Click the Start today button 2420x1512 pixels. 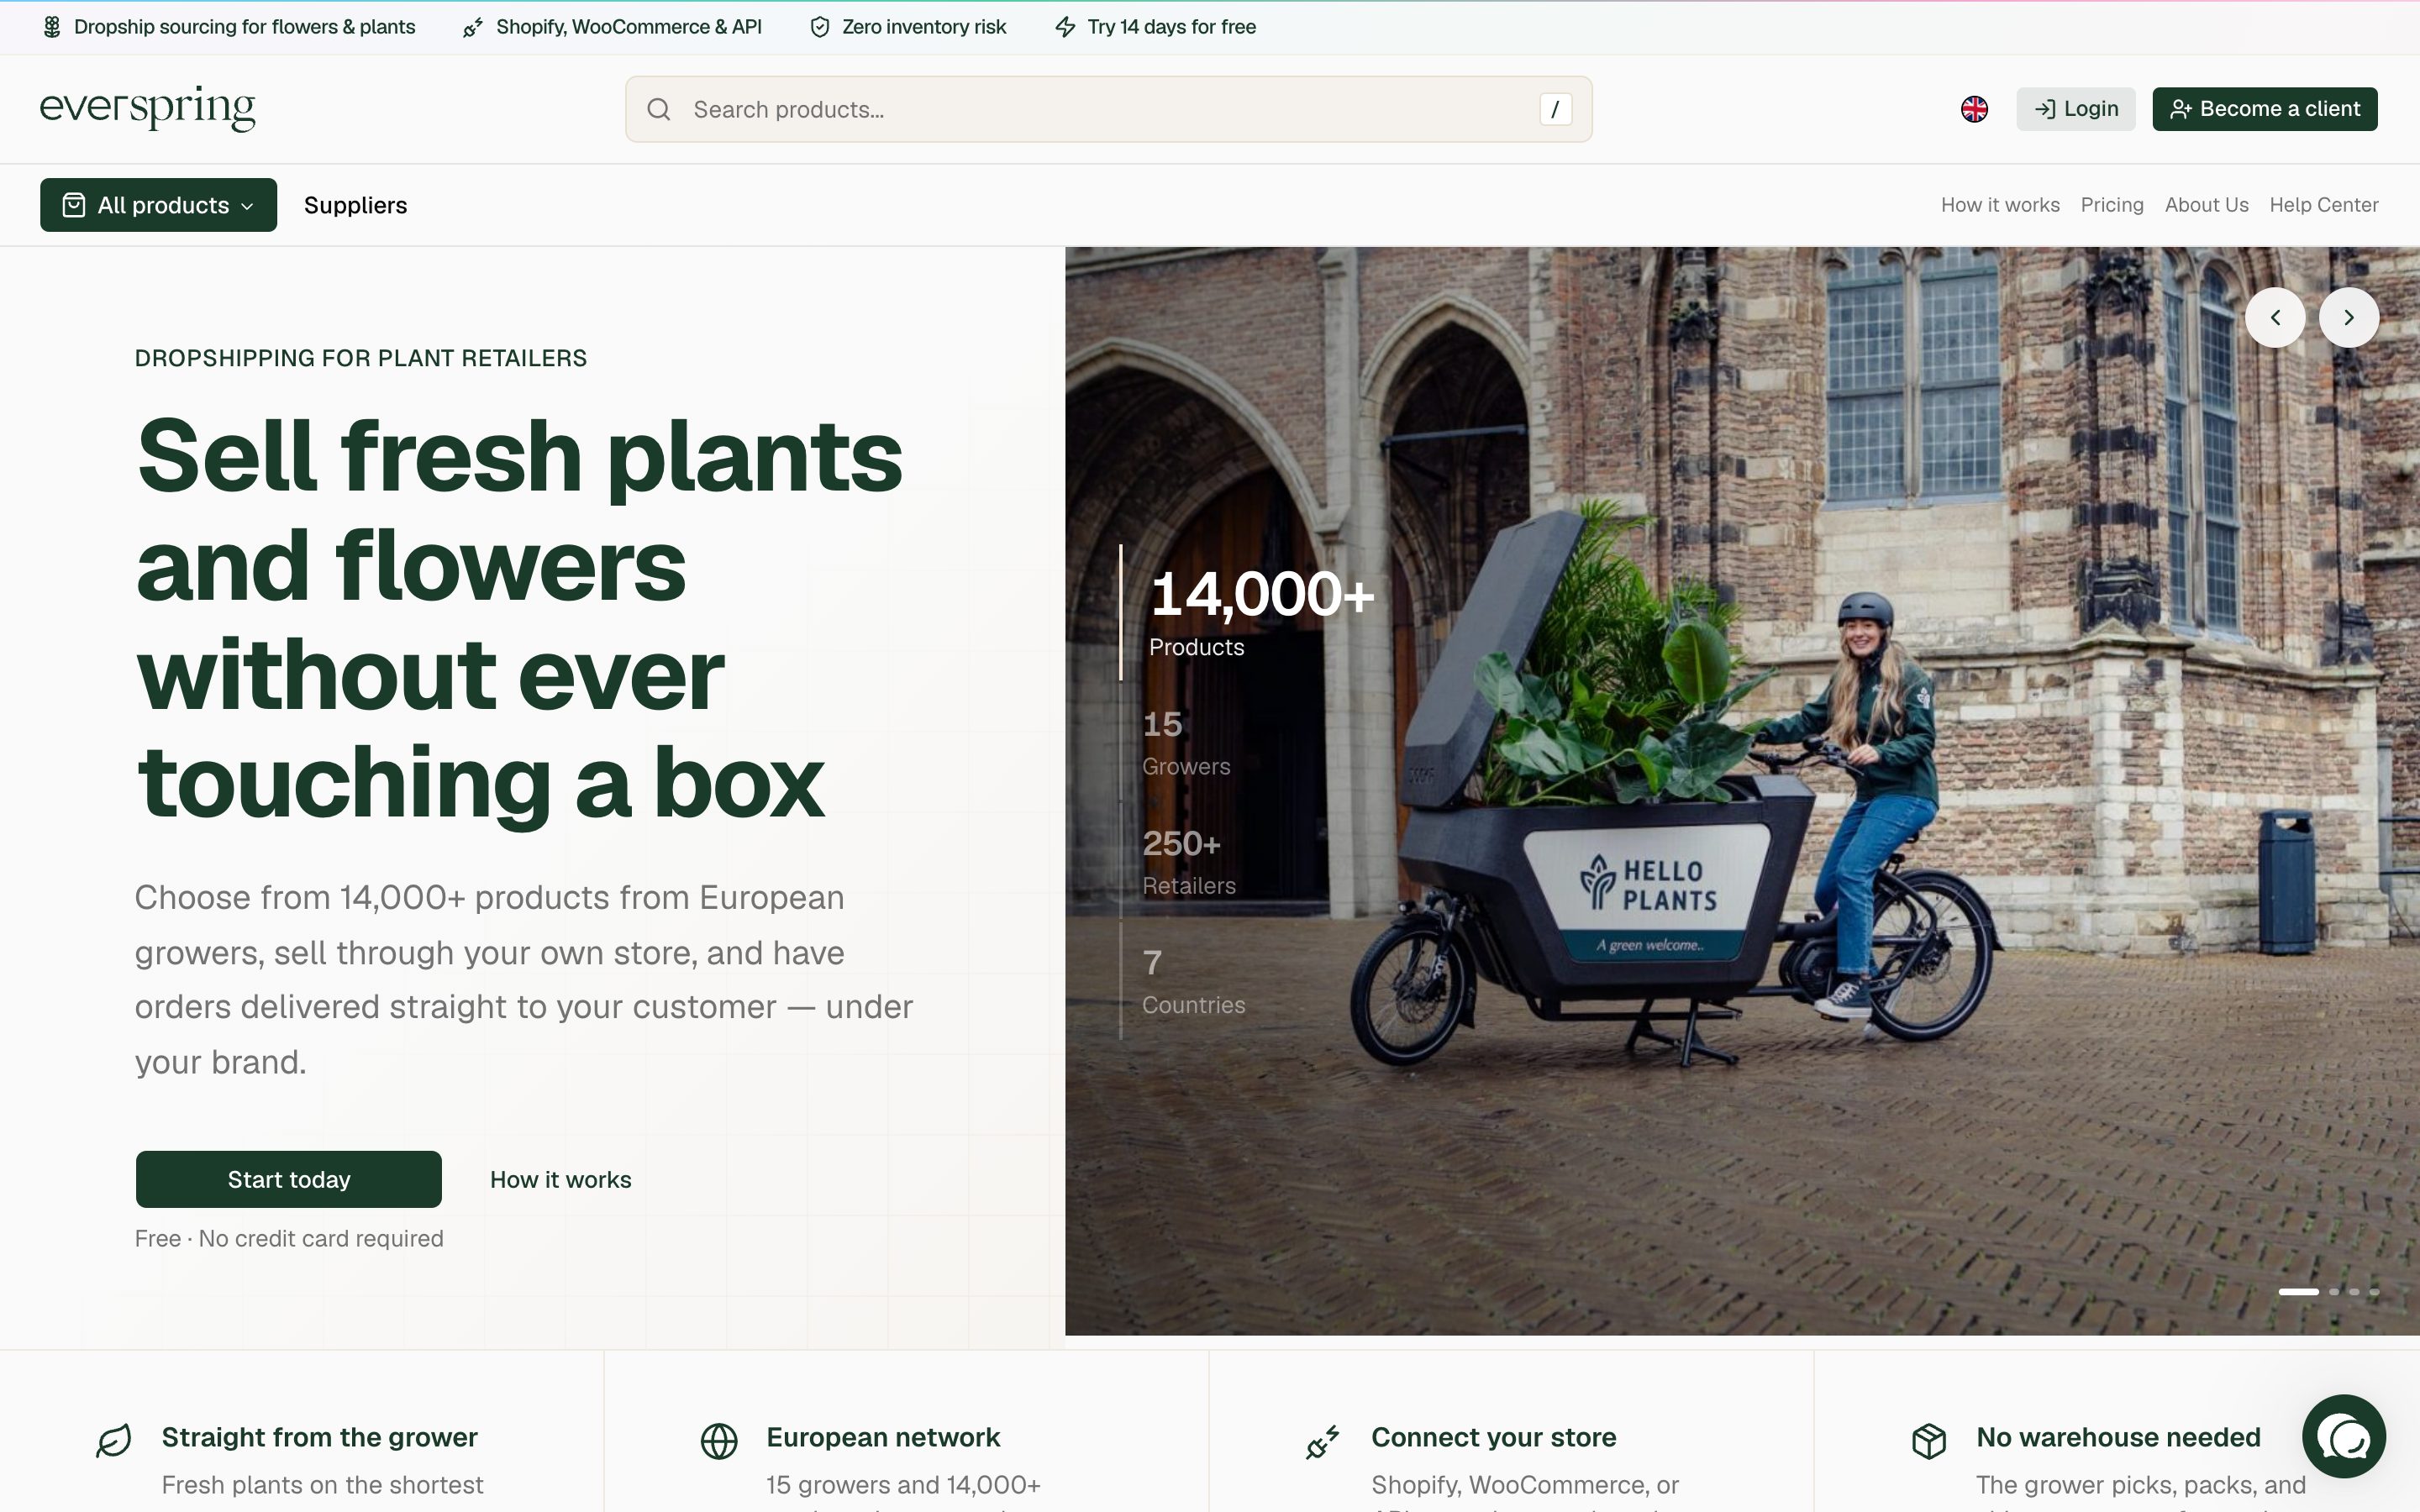tap(289, 1179)
